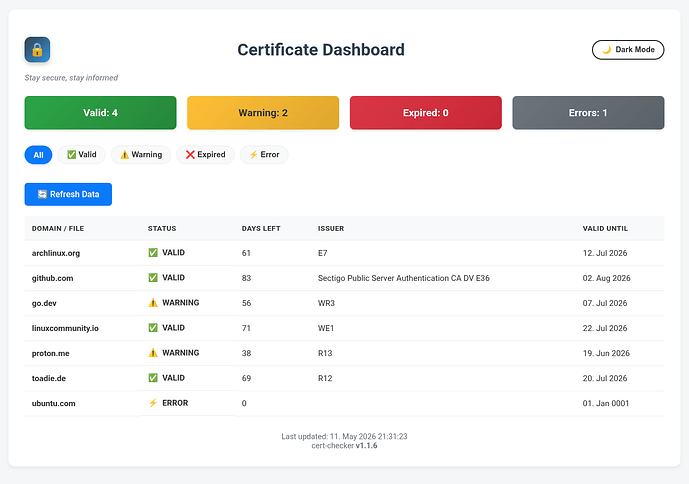689x484 pixels.
Task: Select the linuxcommunity.io domain row
Action: 344,328
